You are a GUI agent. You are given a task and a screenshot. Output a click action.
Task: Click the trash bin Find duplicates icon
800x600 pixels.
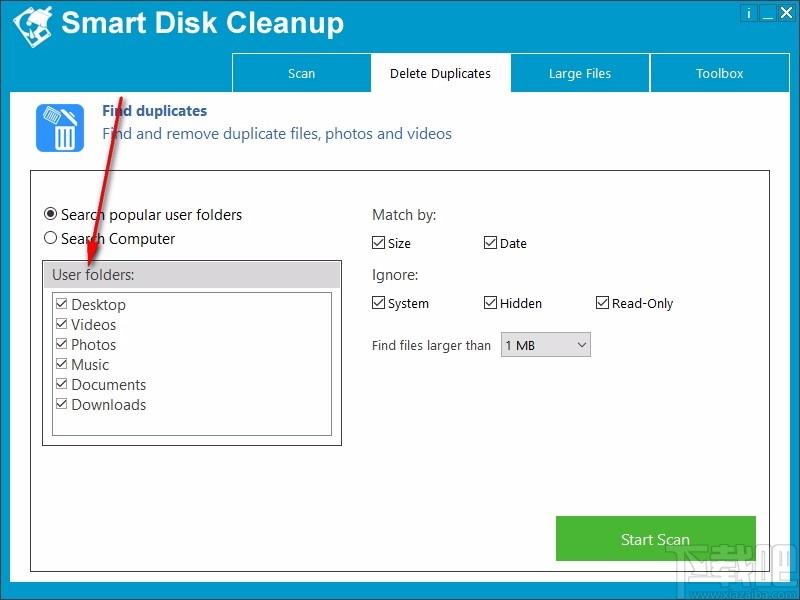point(60,128)
